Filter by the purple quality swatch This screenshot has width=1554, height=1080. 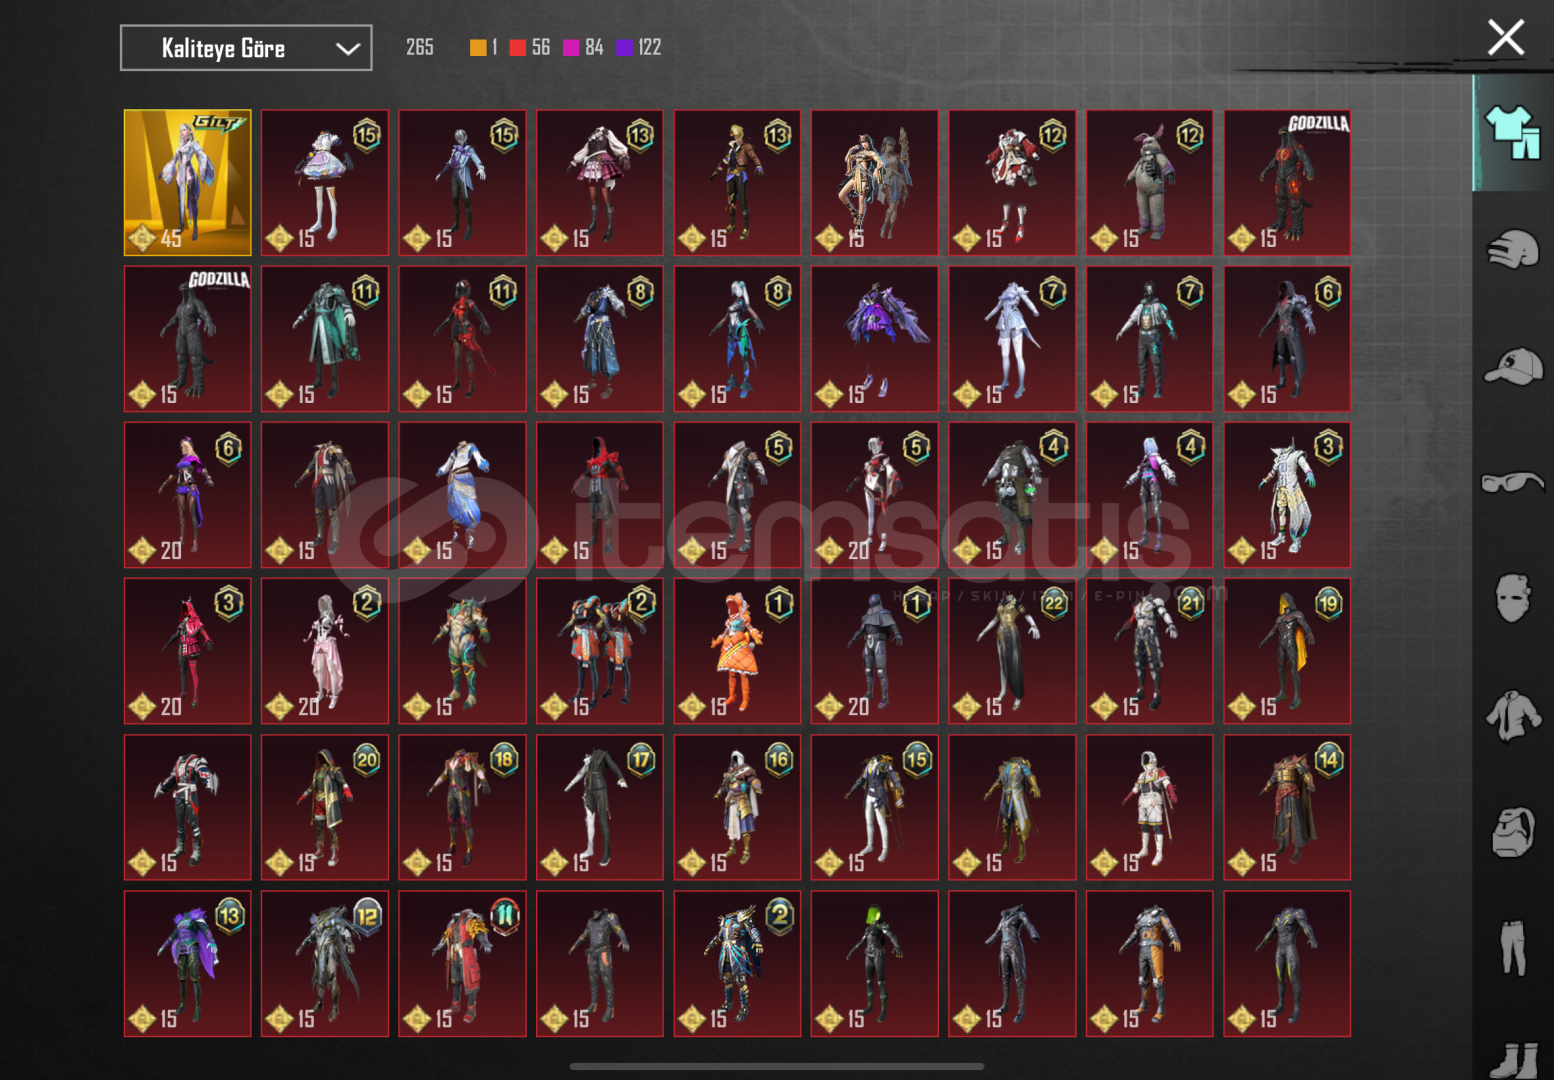[x=625, y=47]
